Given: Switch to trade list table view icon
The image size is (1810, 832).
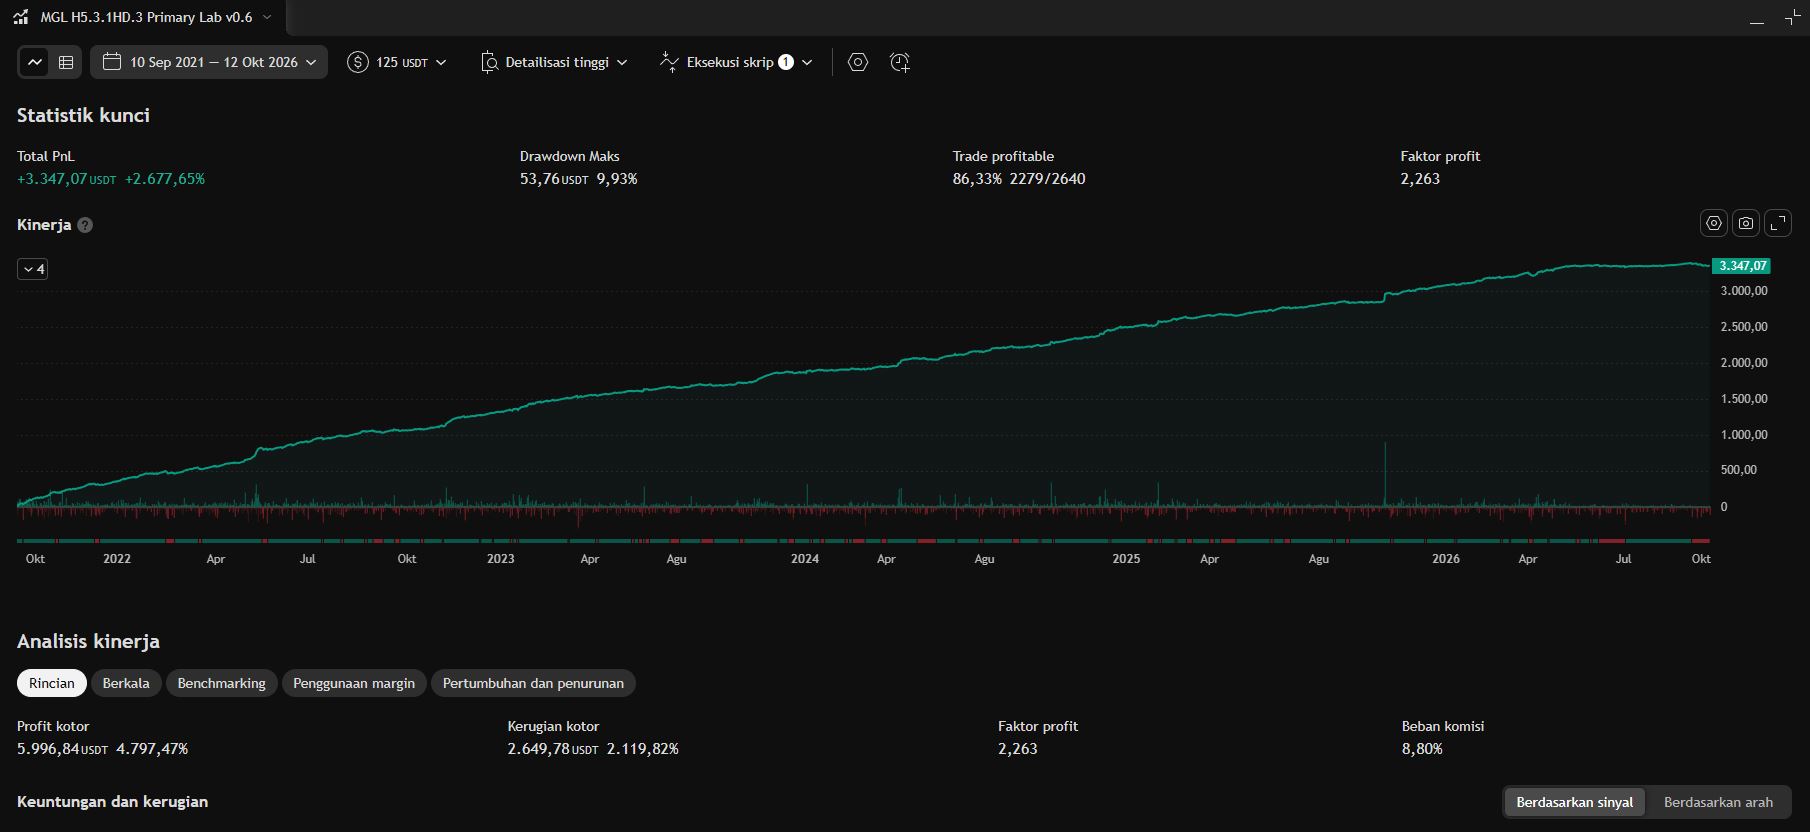Looking at the screenshot, I should pyautogui.click(x=66, y=62).
